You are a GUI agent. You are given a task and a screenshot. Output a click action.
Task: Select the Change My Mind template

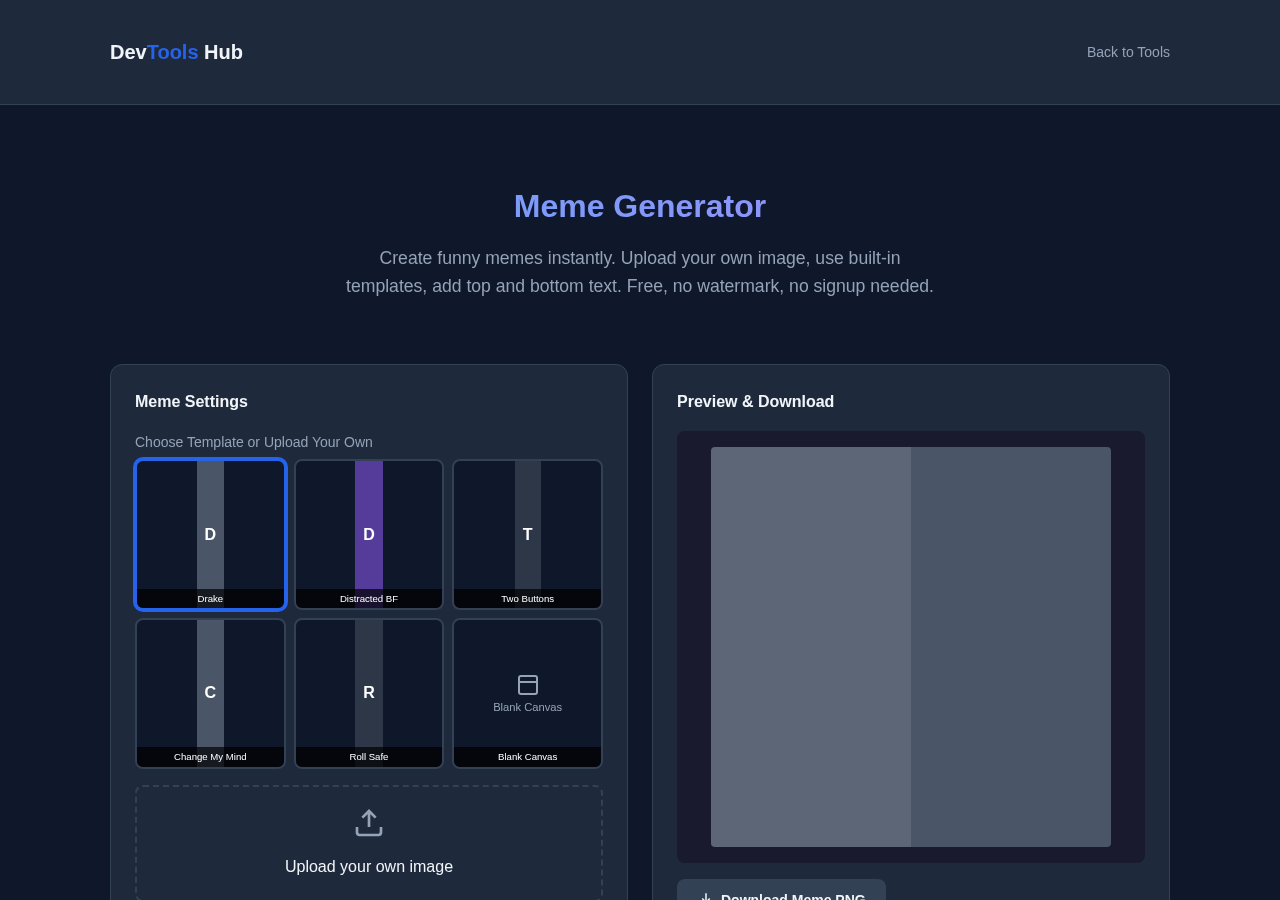coord(210,693)
